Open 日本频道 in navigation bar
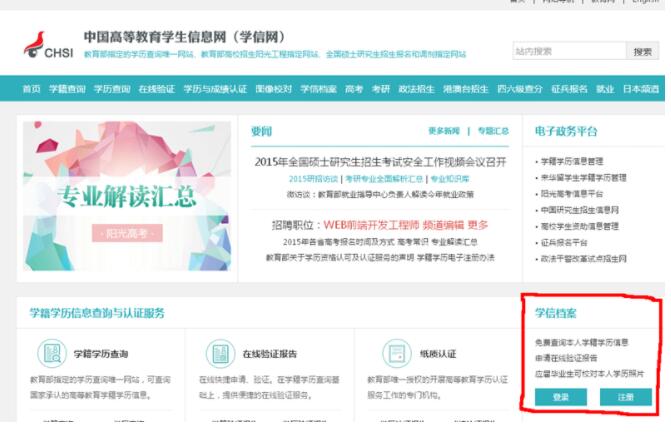This screenshot has height=434, width=671. pos(641,89)
